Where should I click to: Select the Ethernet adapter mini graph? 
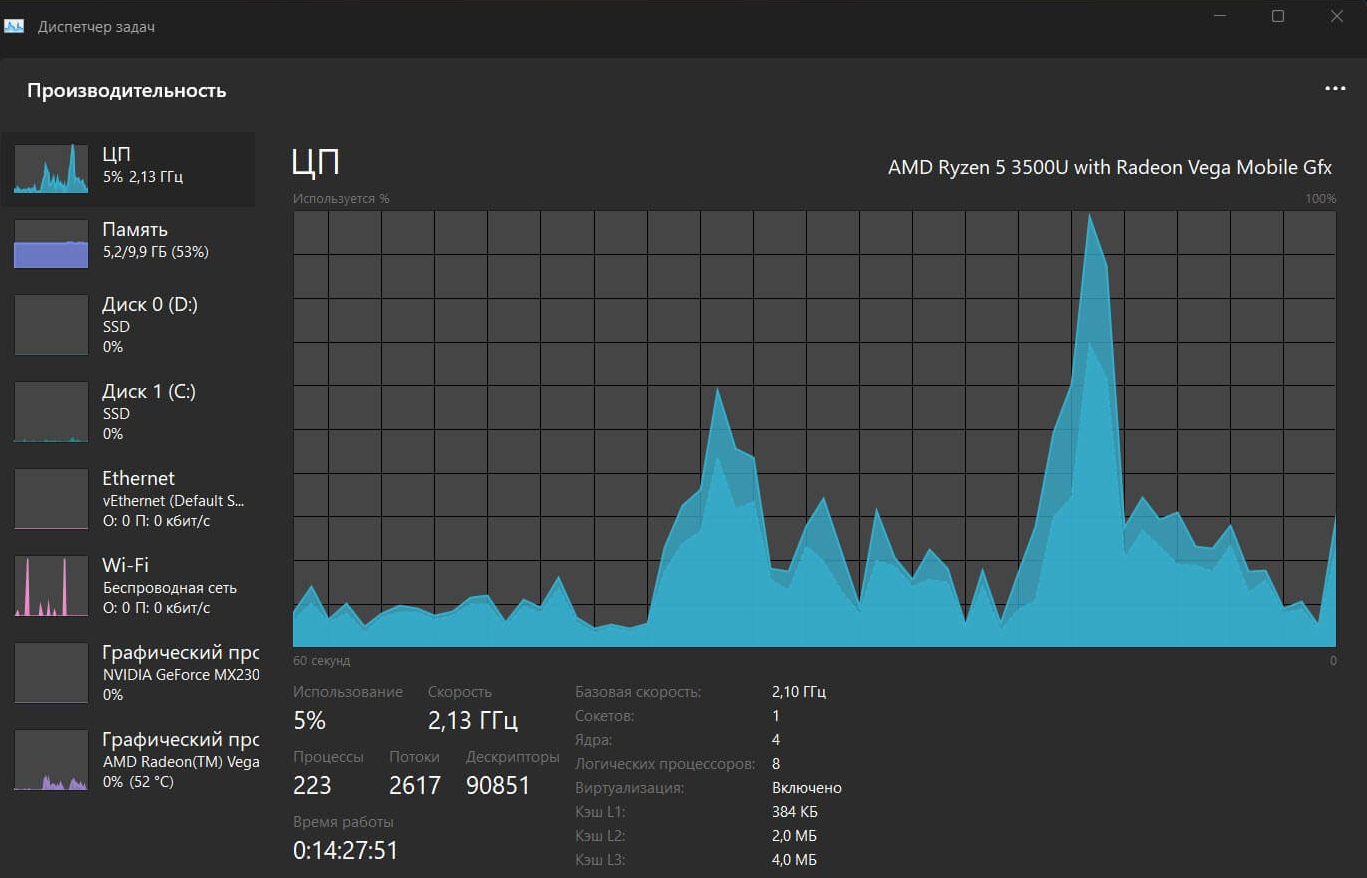pos(51,499)
